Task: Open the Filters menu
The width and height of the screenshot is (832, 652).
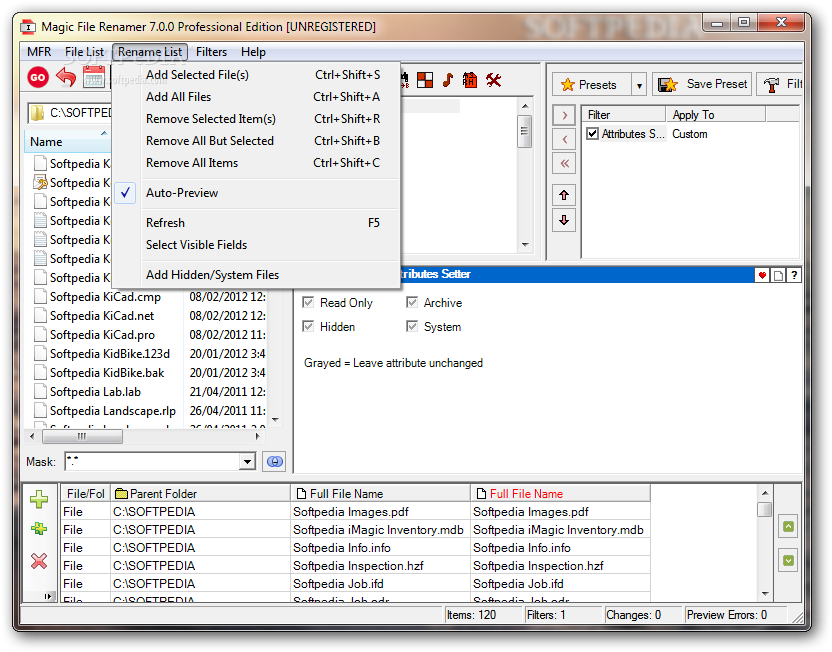Action: 211,52
